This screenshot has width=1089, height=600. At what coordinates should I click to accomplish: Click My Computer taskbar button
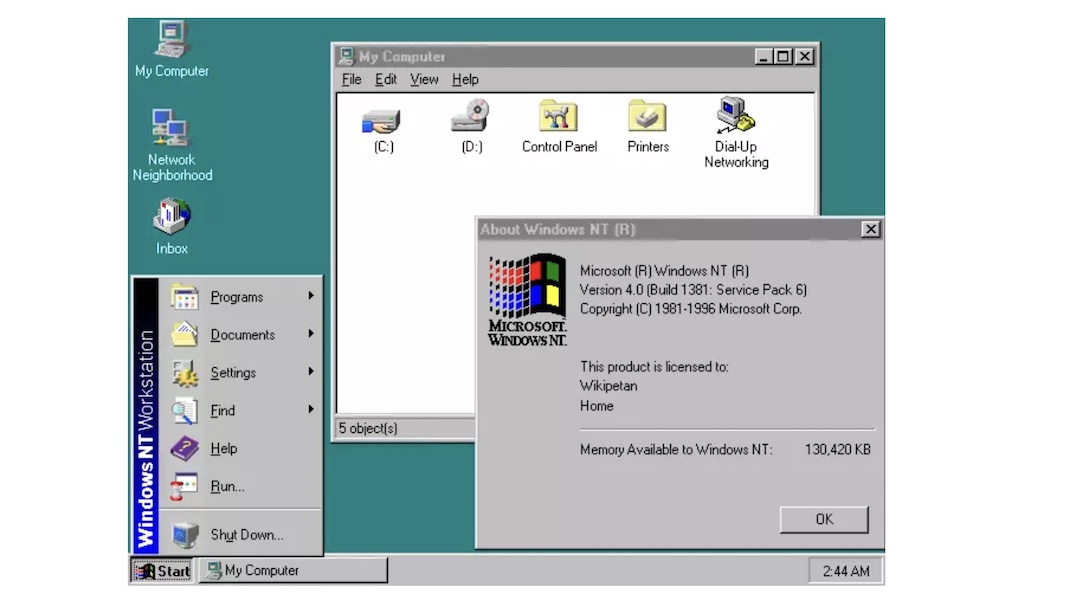[293, 571]
